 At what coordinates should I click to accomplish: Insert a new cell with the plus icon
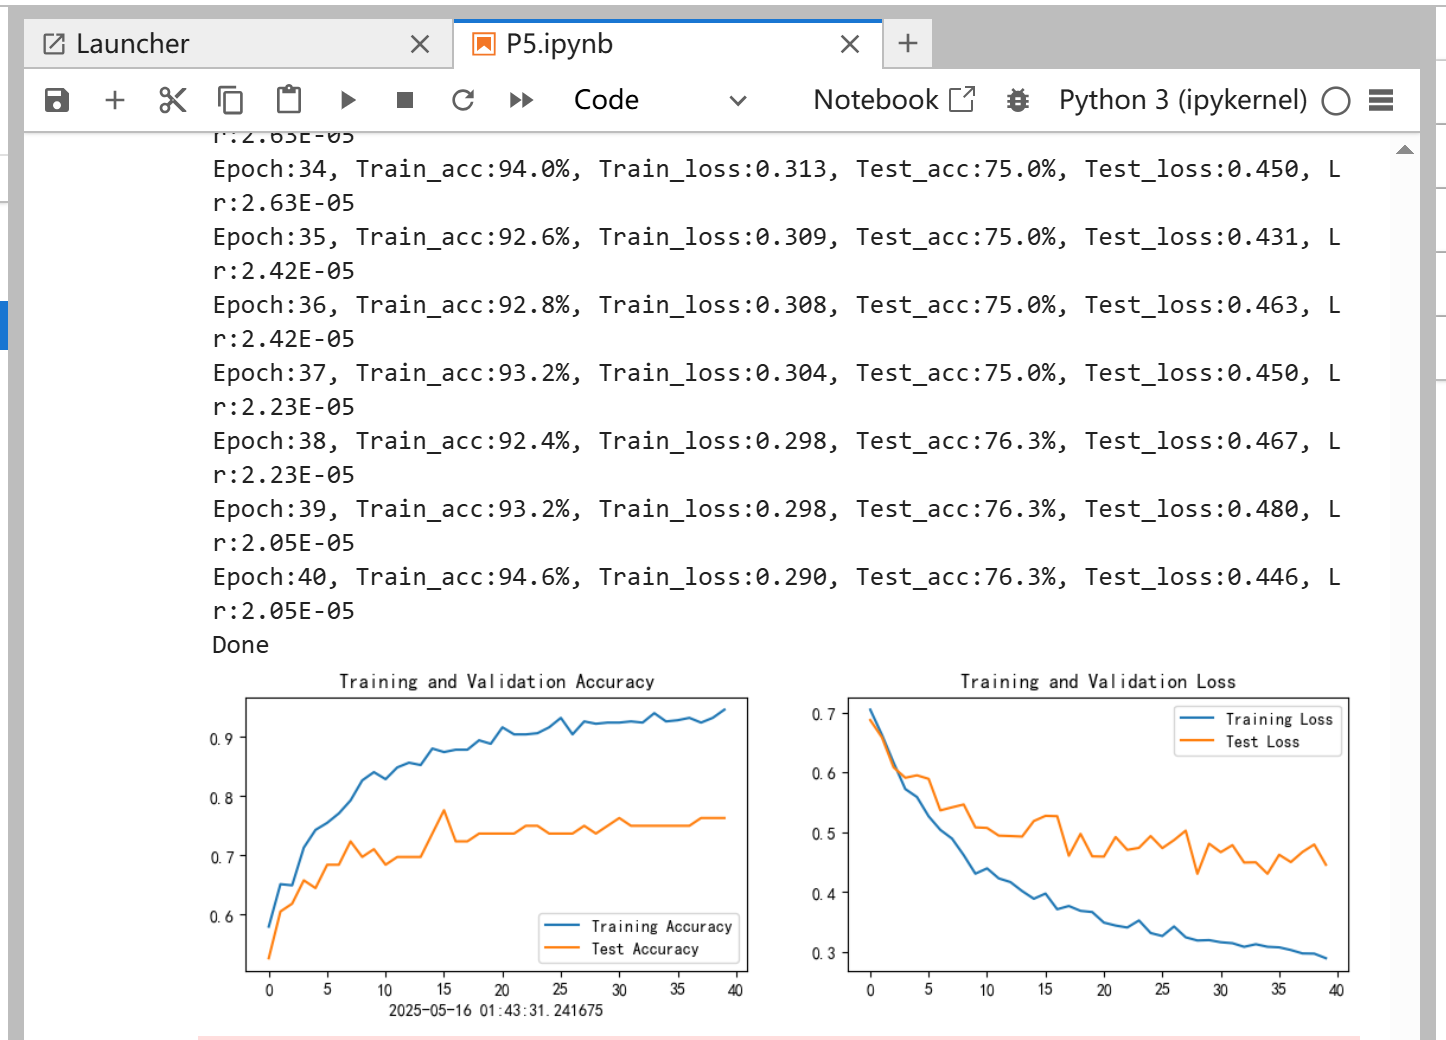(x=115, y=100)
